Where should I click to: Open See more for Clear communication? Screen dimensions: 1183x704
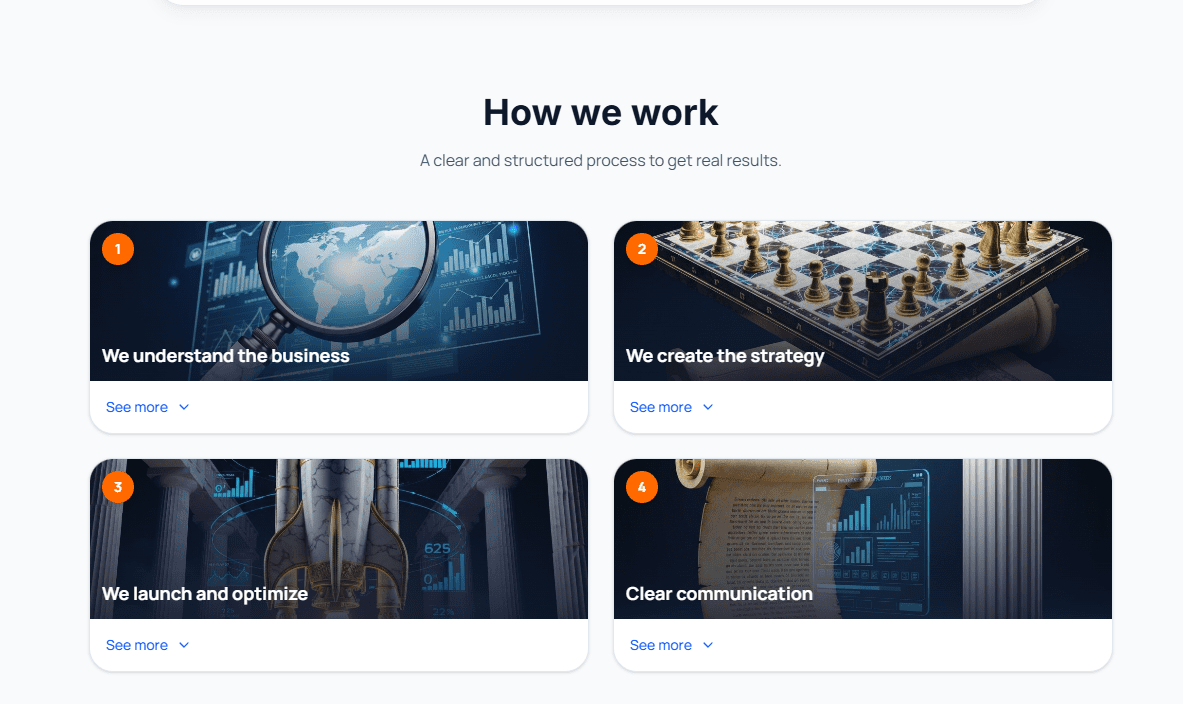(661, 645)
